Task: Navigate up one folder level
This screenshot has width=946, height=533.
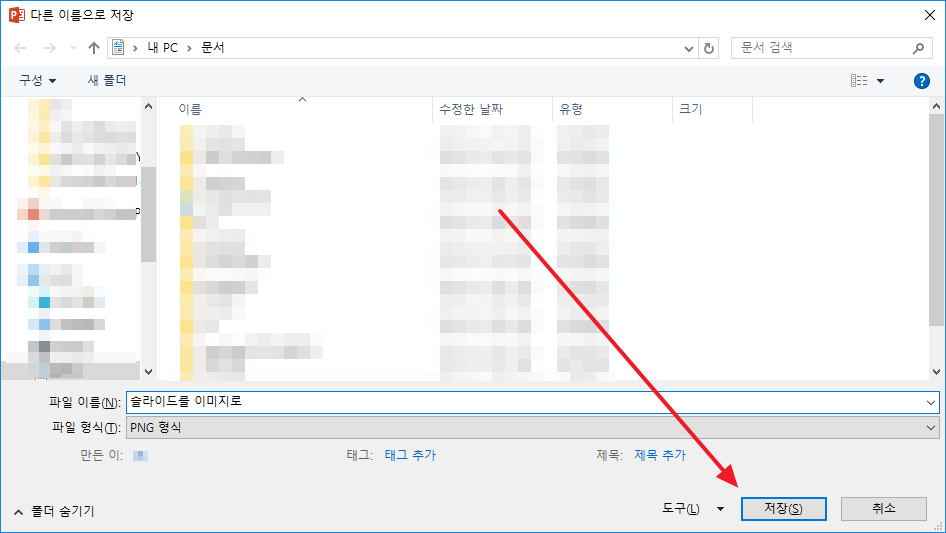Action: (94, 48)
